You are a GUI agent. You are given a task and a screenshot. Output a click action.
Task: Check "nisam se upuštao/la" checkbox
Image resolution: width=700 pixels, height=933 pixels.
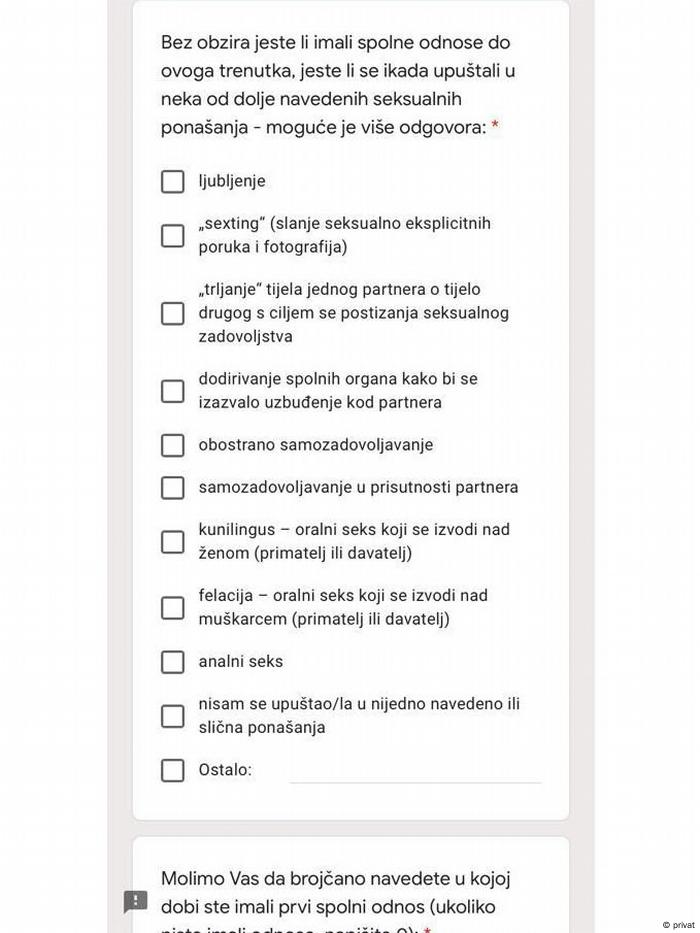click(173, 716)
